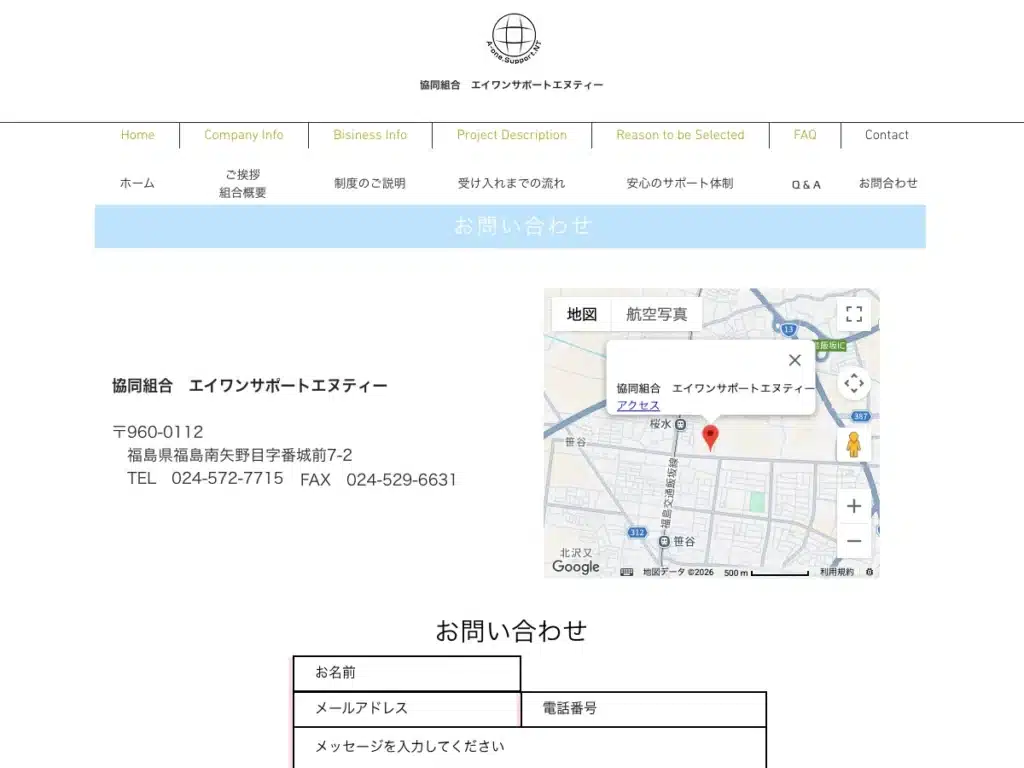1024x768 pixels.
Task: Open the Google logo link on map
Action: click(x=575, y=567)
